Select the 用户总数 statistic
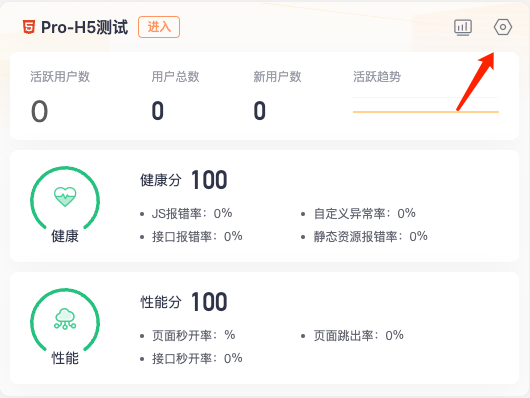 175,96
